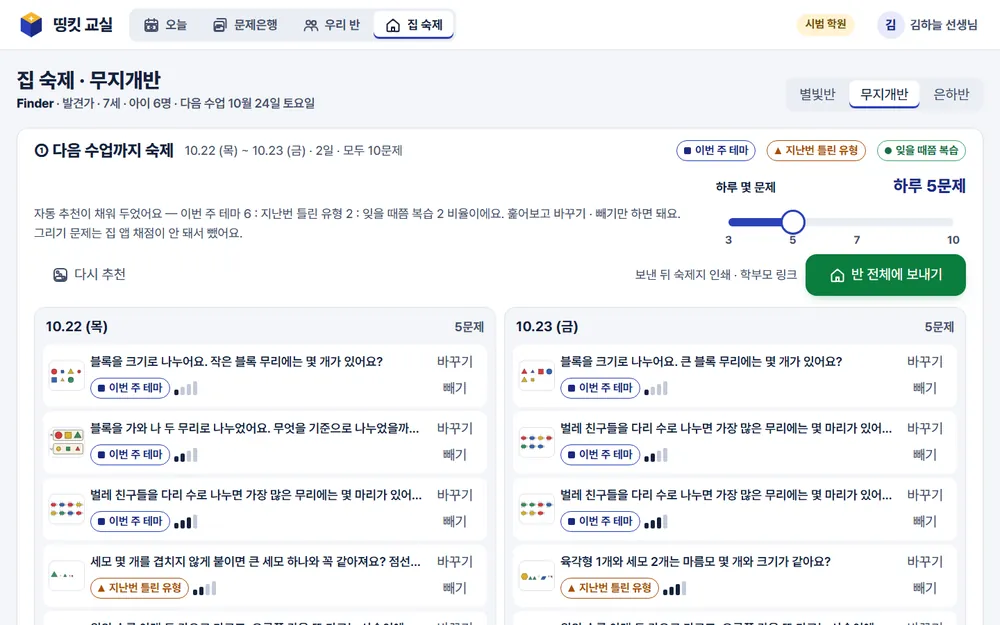The image size is (1000, 625).
Task: Toggle the 잊을 때쯤 복습 filter chip
Action: (921, 151)
